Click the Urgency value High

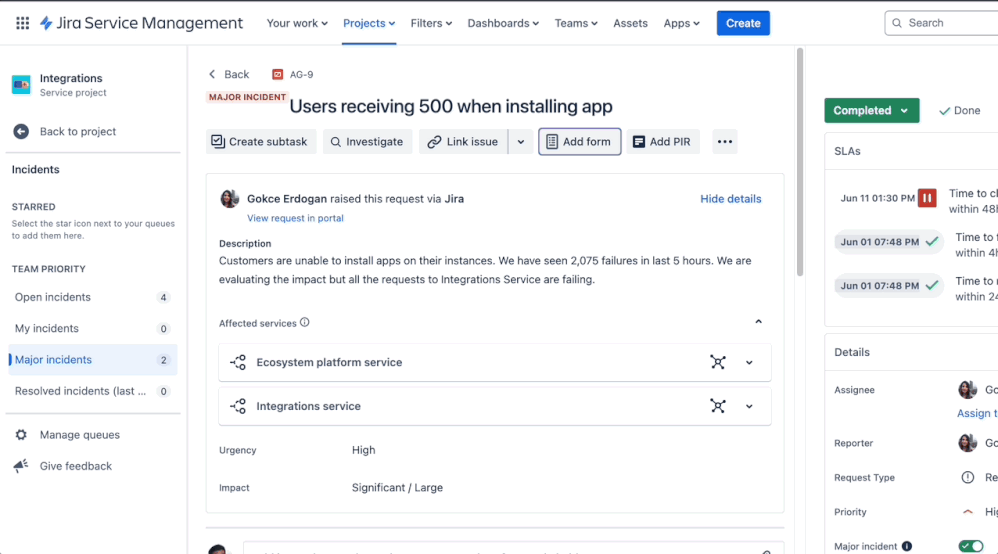click(363, 450)
